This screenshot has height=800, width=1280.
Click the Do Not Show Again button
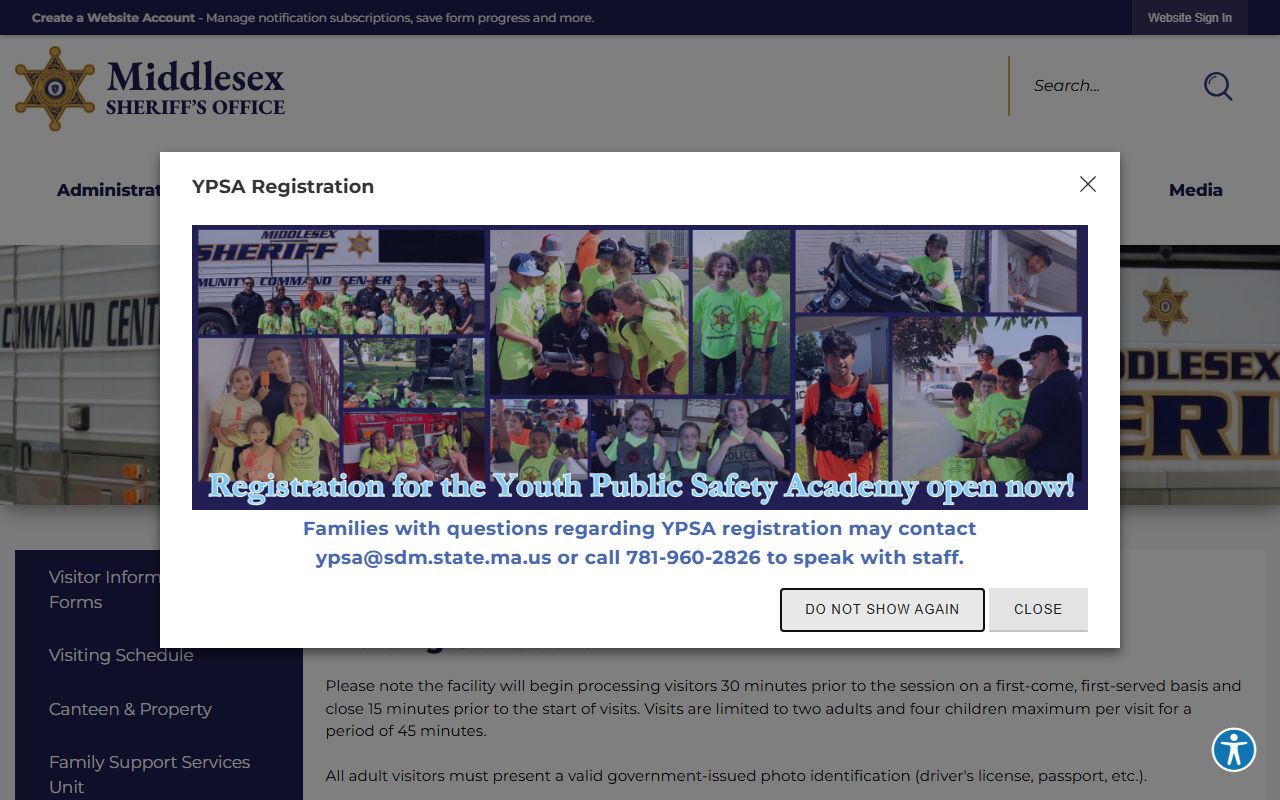(x=882, y=609)
